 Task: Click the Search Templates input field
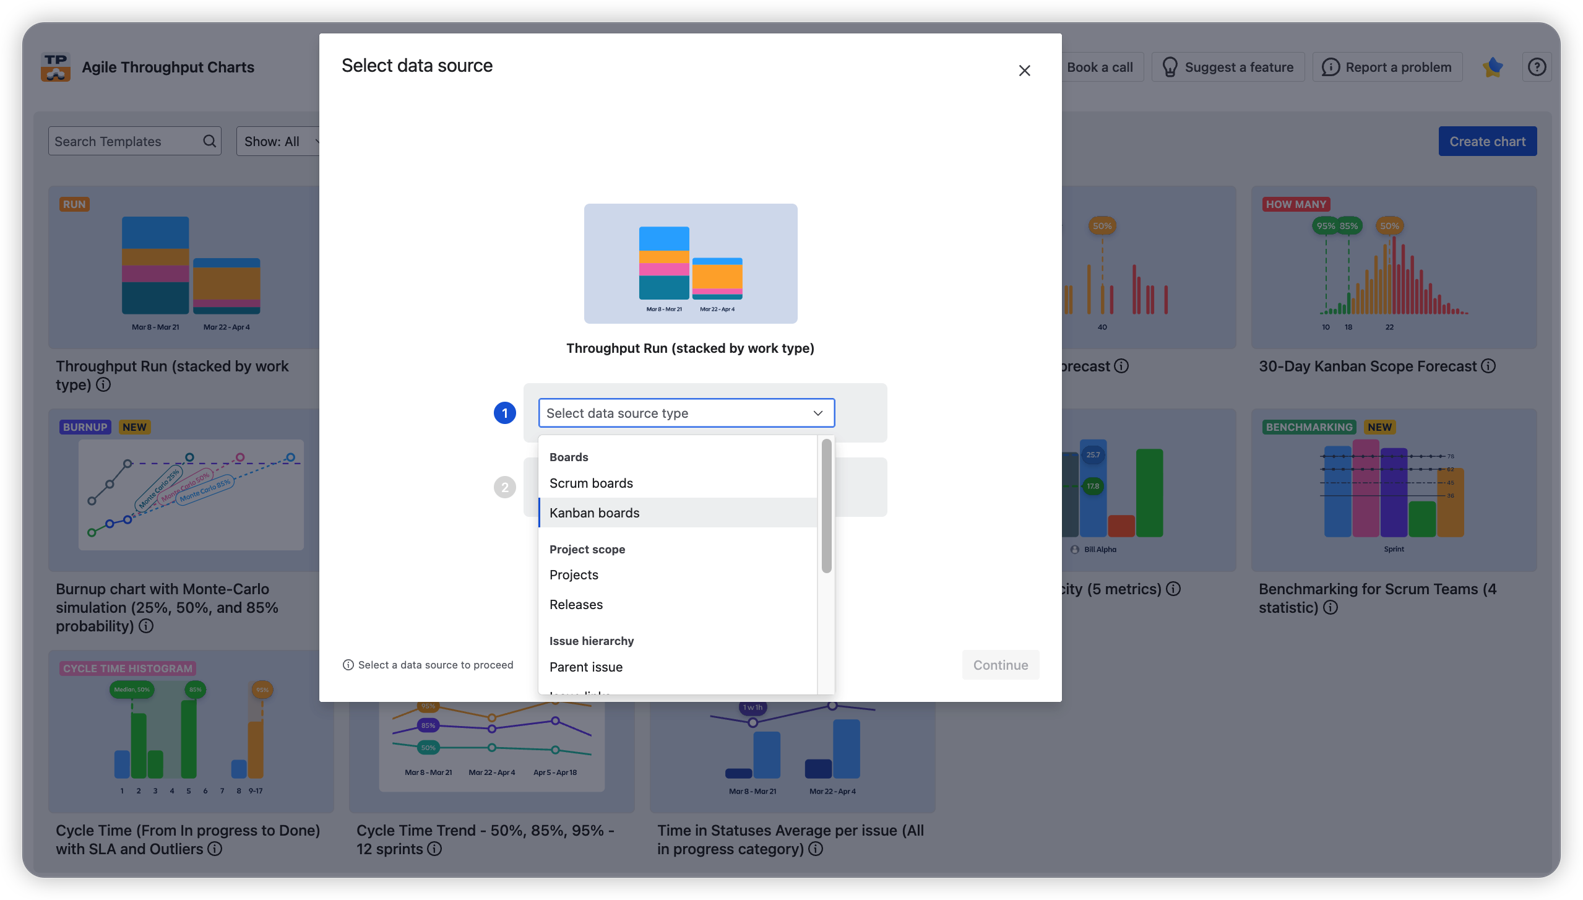pyautogui.click(x=135, y=141)
